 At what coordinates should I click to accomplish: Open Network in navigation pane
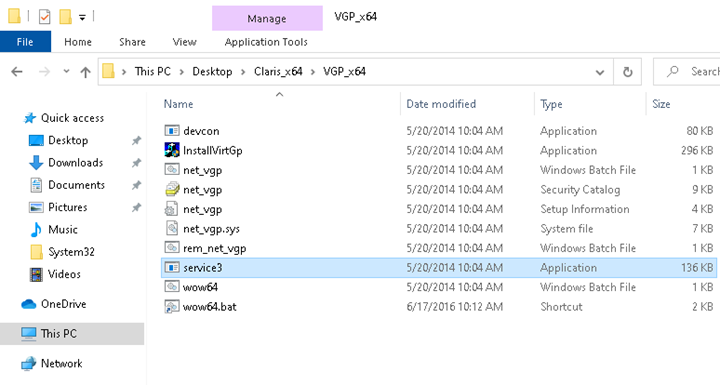point(62,363)
